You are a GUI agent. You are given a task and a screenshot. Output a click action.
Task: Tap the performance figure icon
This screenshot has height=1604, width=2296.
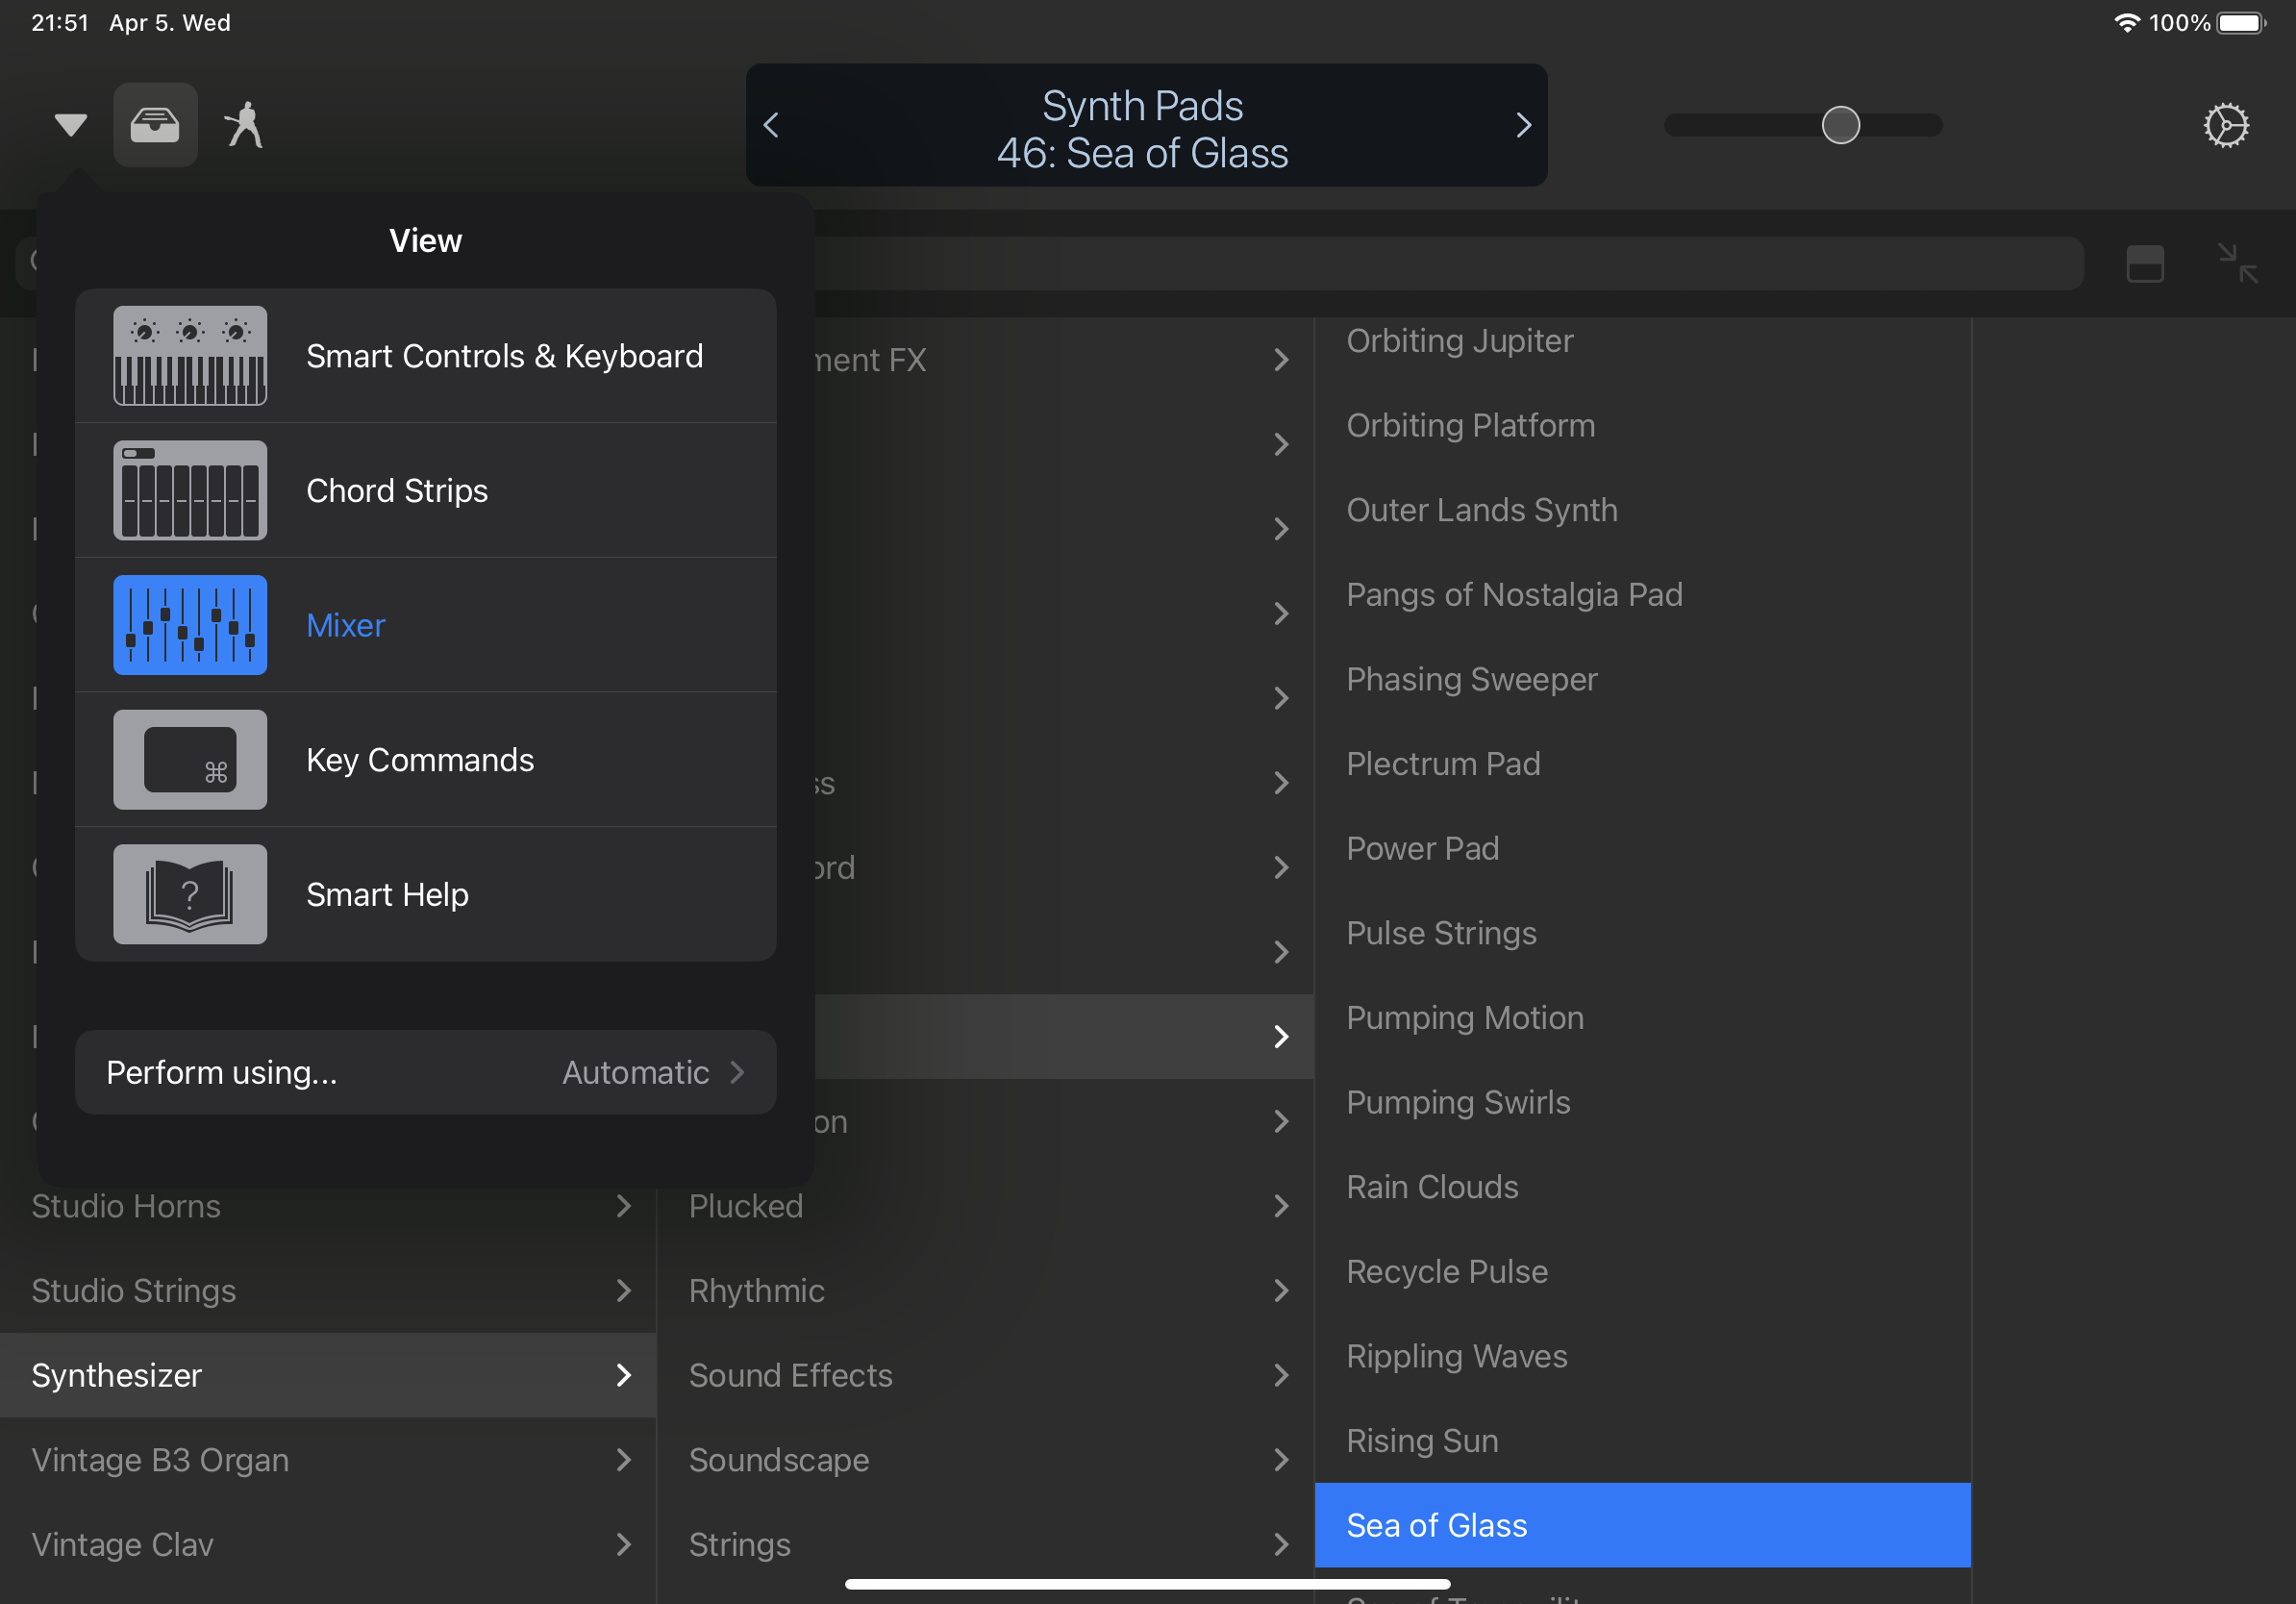pos(244,125)
